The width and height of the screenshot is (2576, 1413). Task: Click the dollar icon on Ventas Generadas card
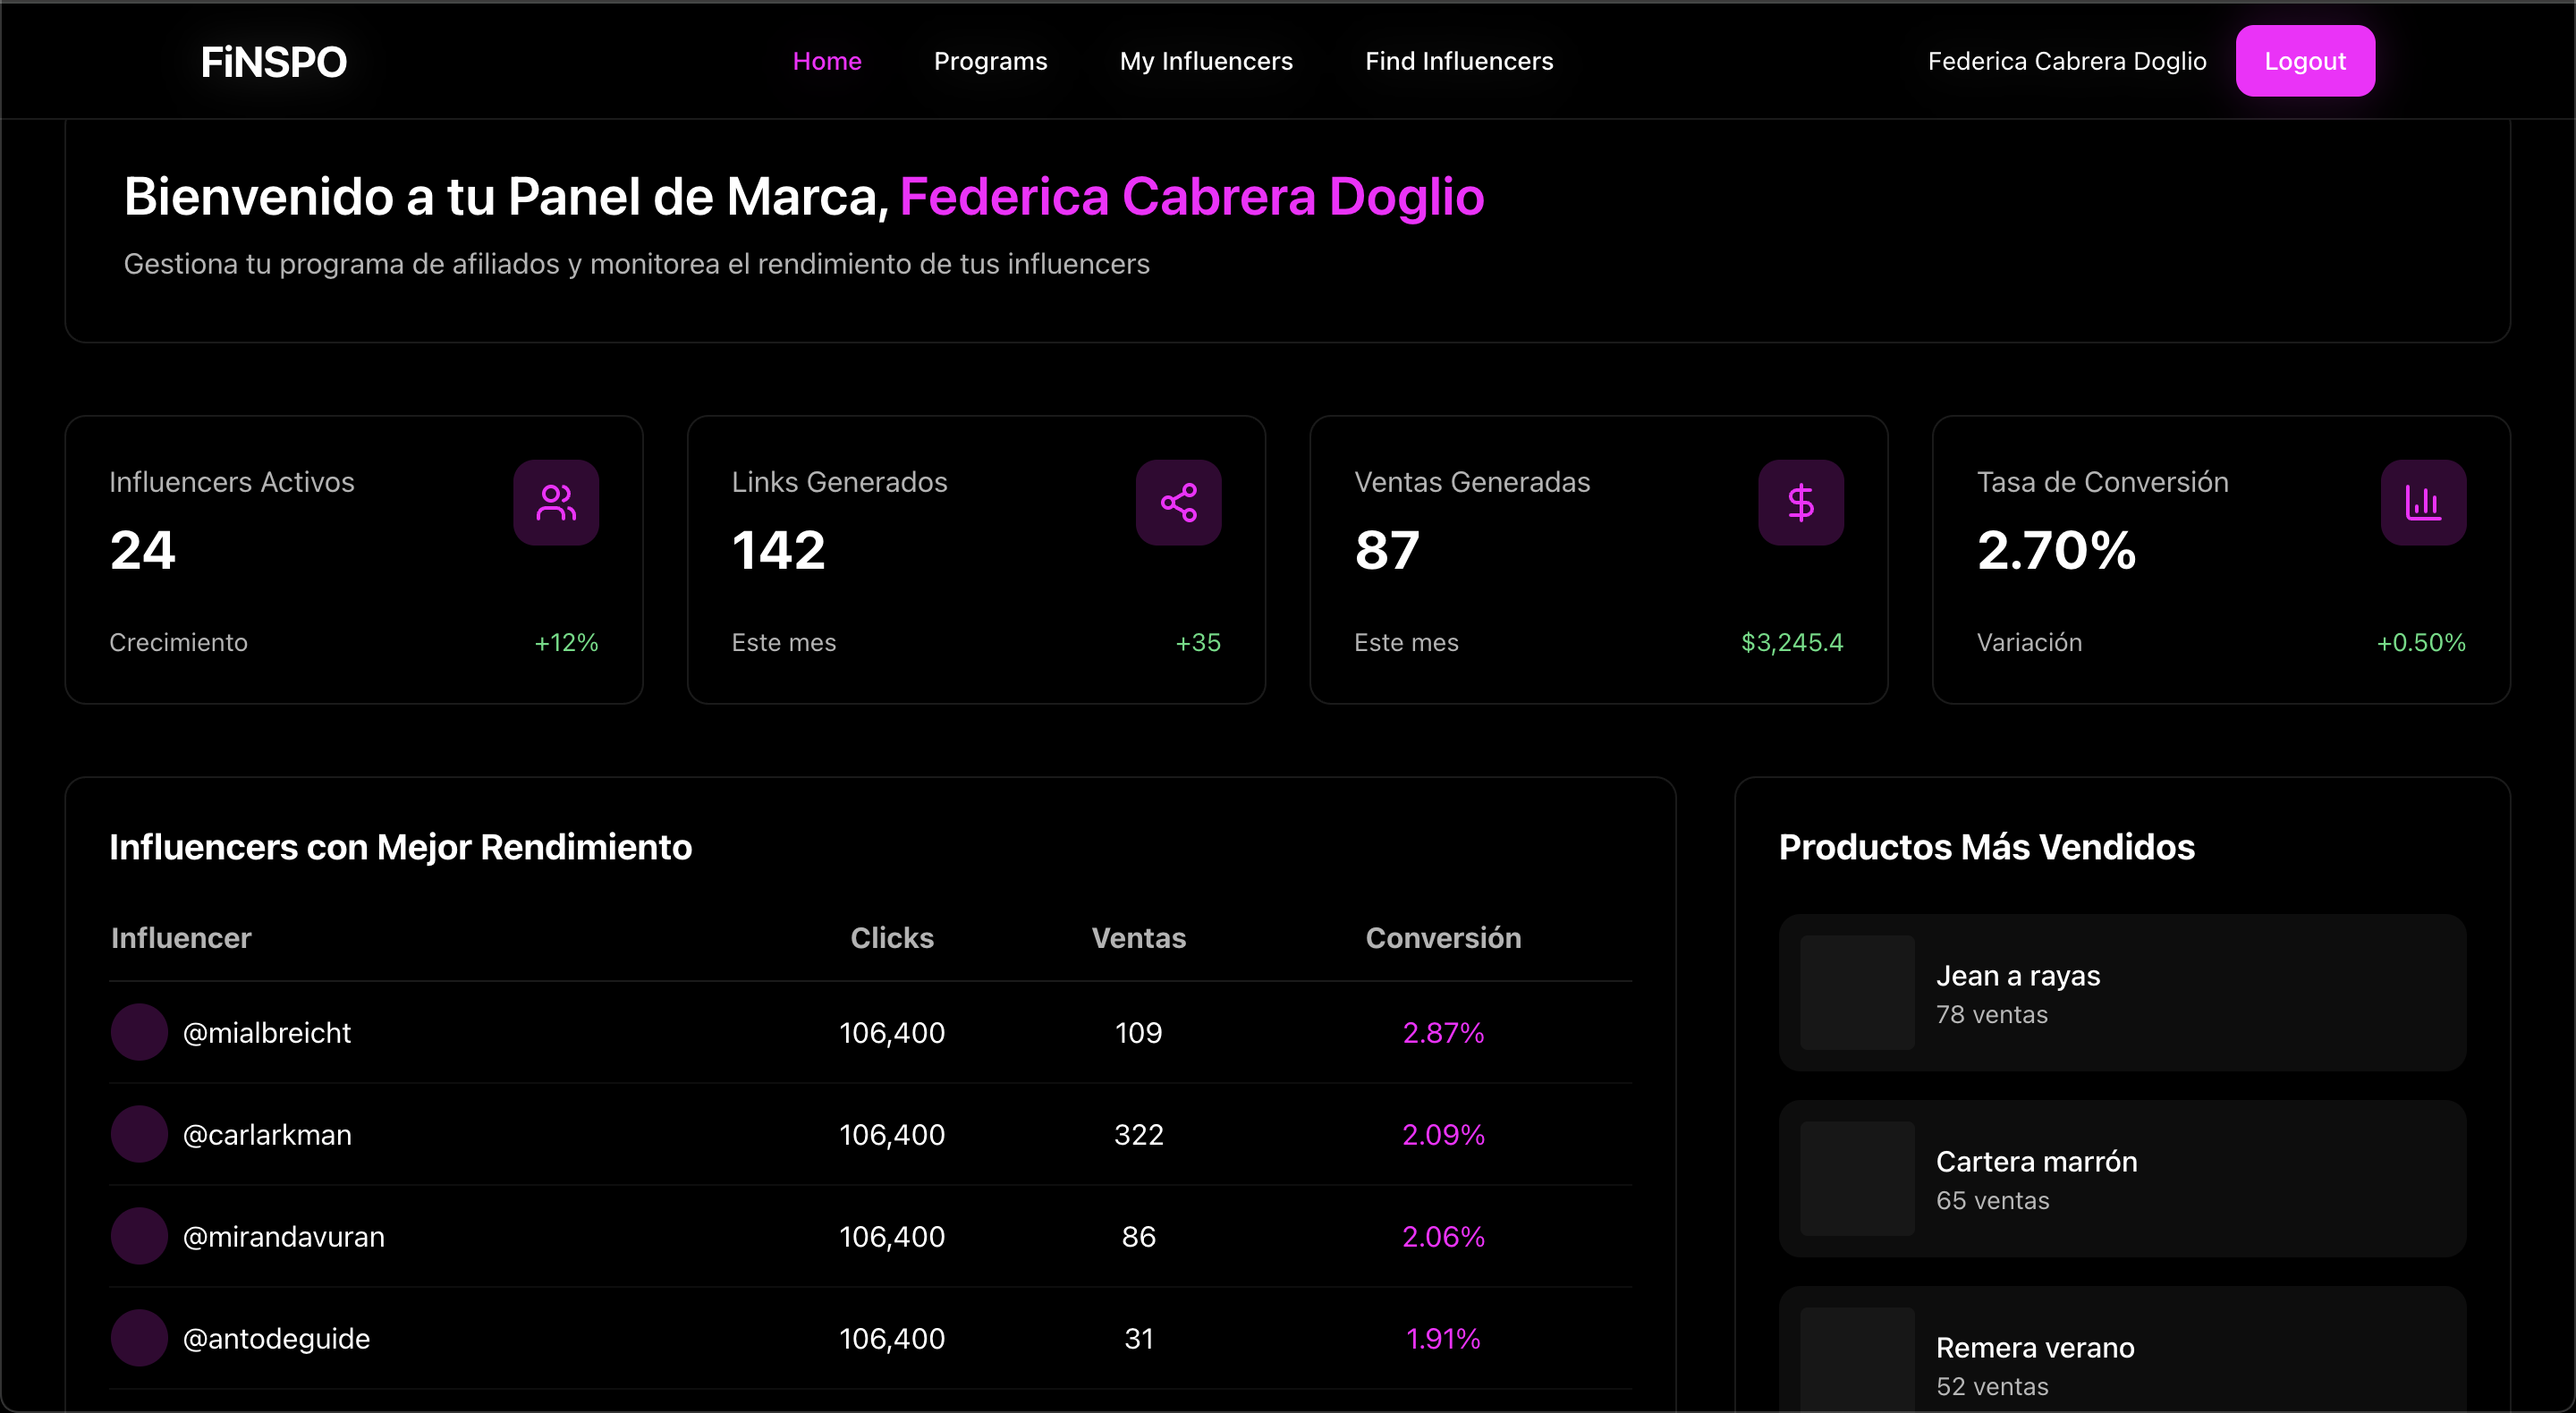[1800, 502]
